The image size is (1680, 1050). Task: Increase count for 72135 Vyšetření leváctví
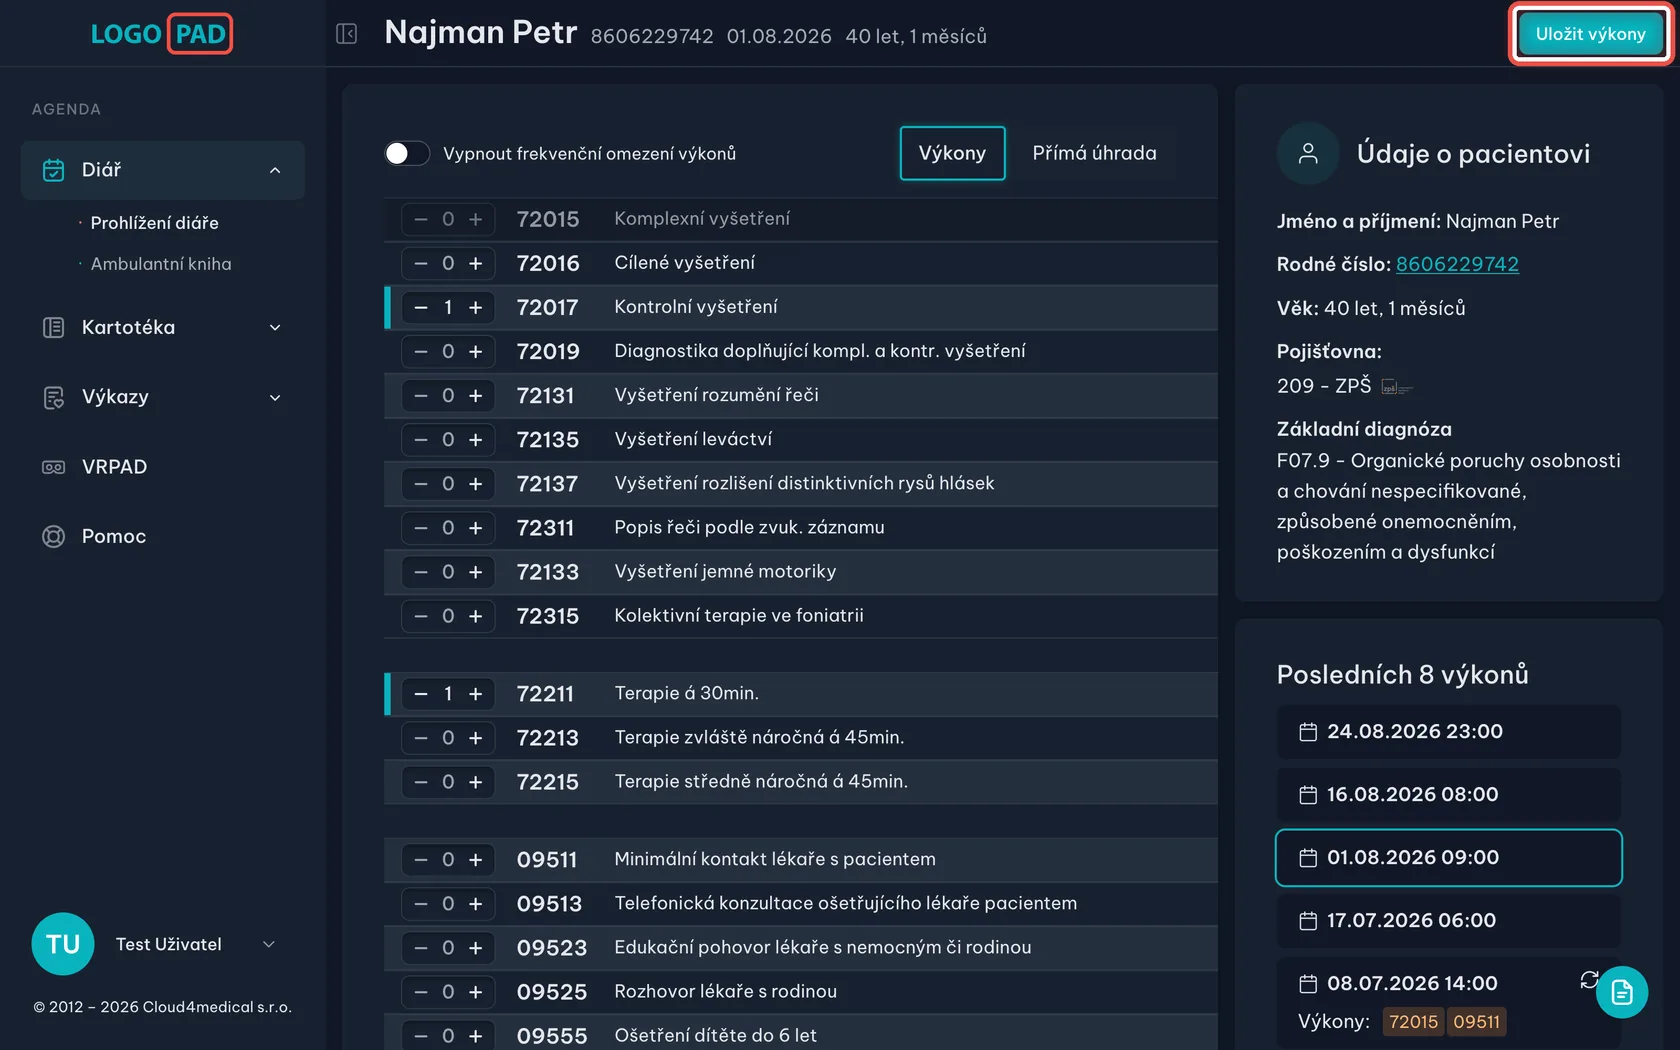point(476,439)
